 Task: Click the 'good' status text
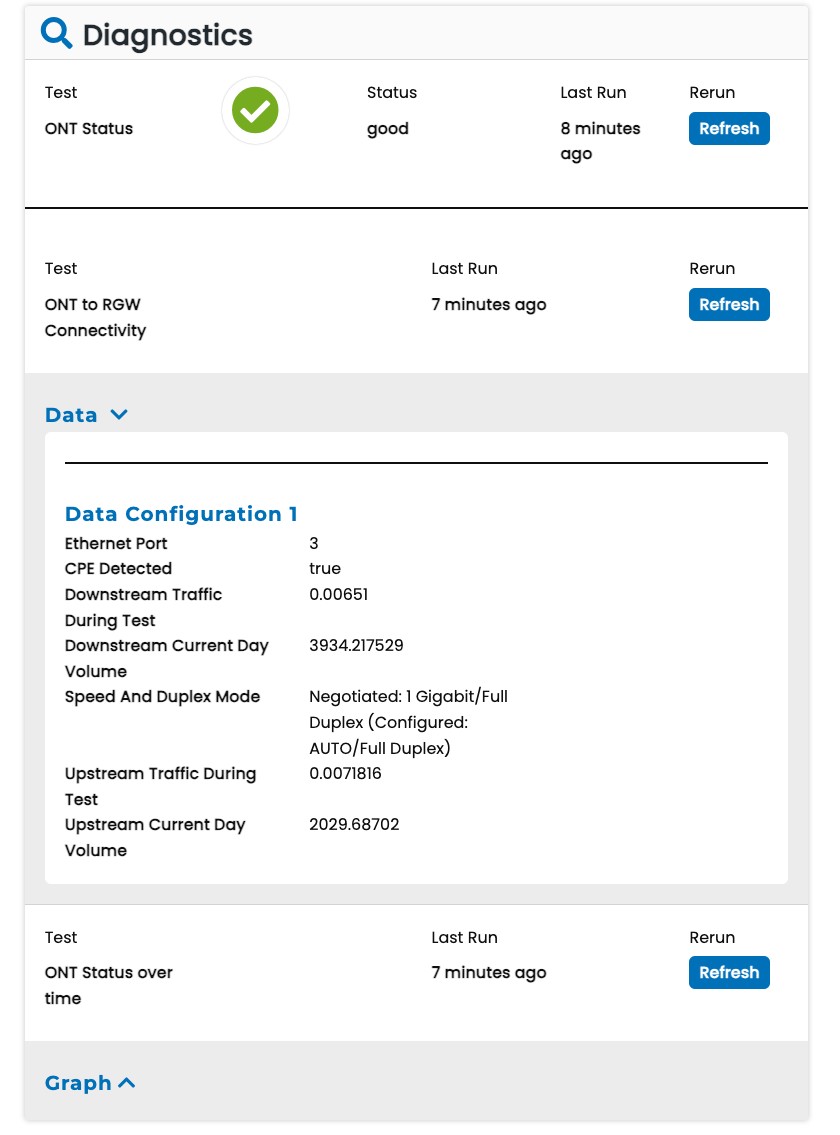click(x=387, y=129)
